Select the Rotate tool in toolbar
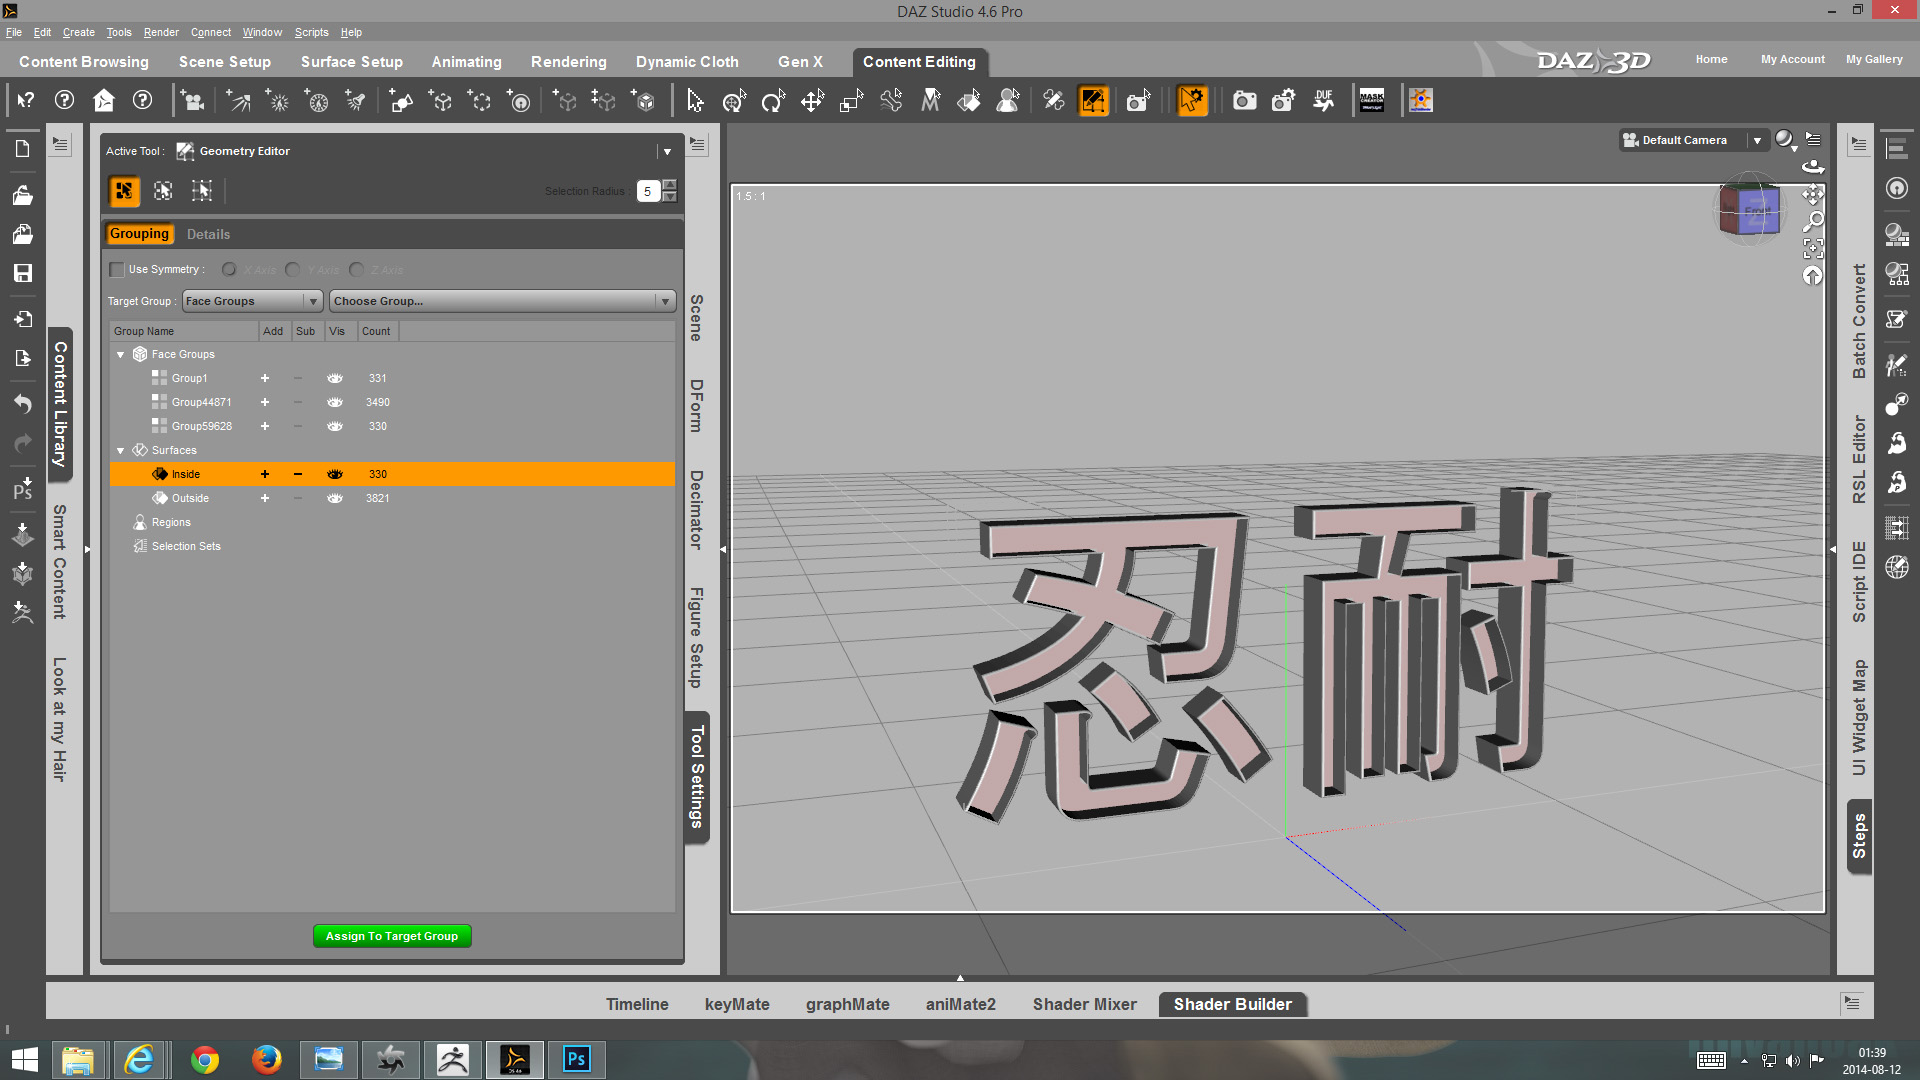Screen dimensions: 1920x1080 [x=773, y=101]
